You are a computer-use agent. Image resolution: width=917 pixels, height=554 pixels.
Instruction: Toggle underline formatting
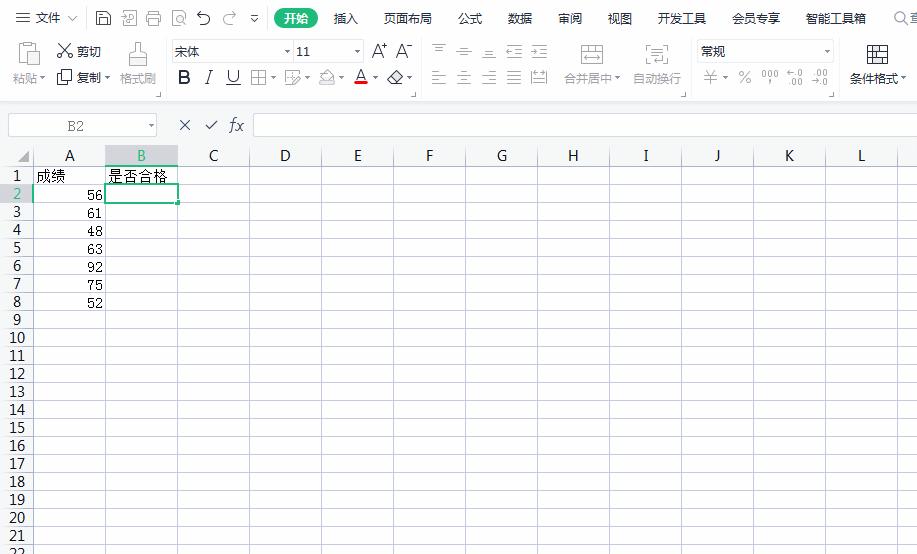tap(233, 77)
